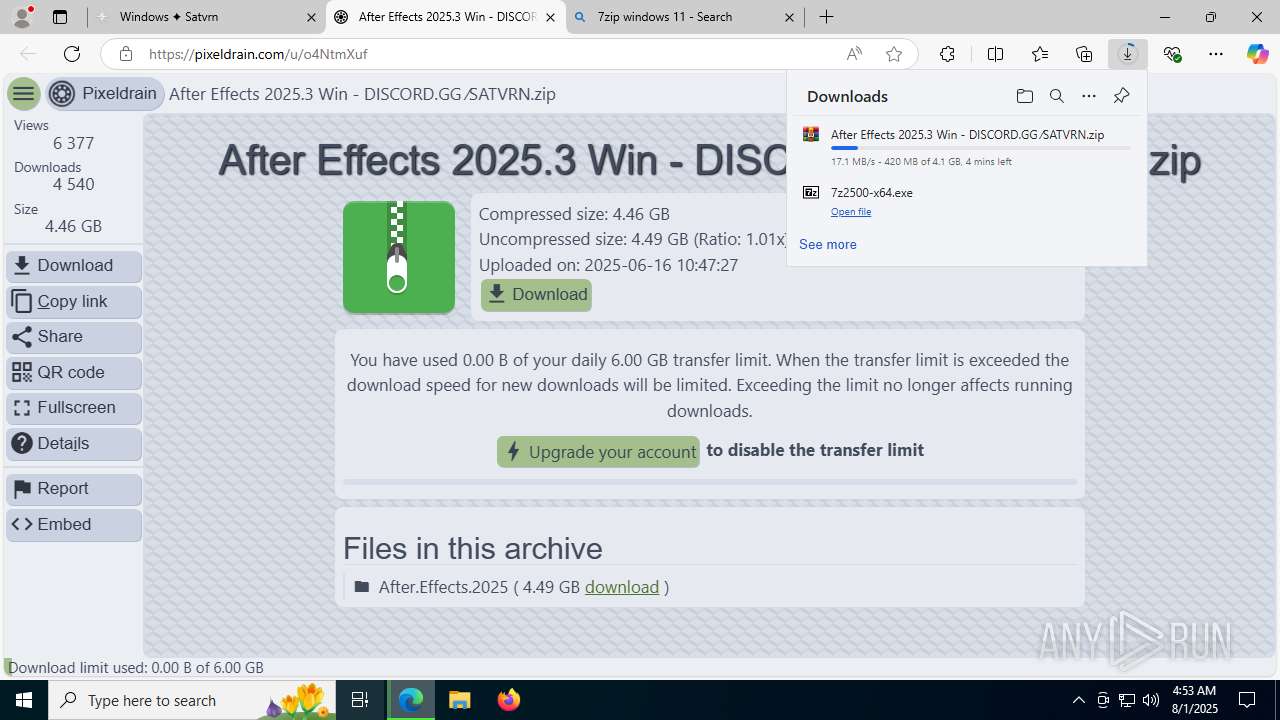
Task: Select the 7z2500-x64.exe download entry
Action: coord(967,200)
